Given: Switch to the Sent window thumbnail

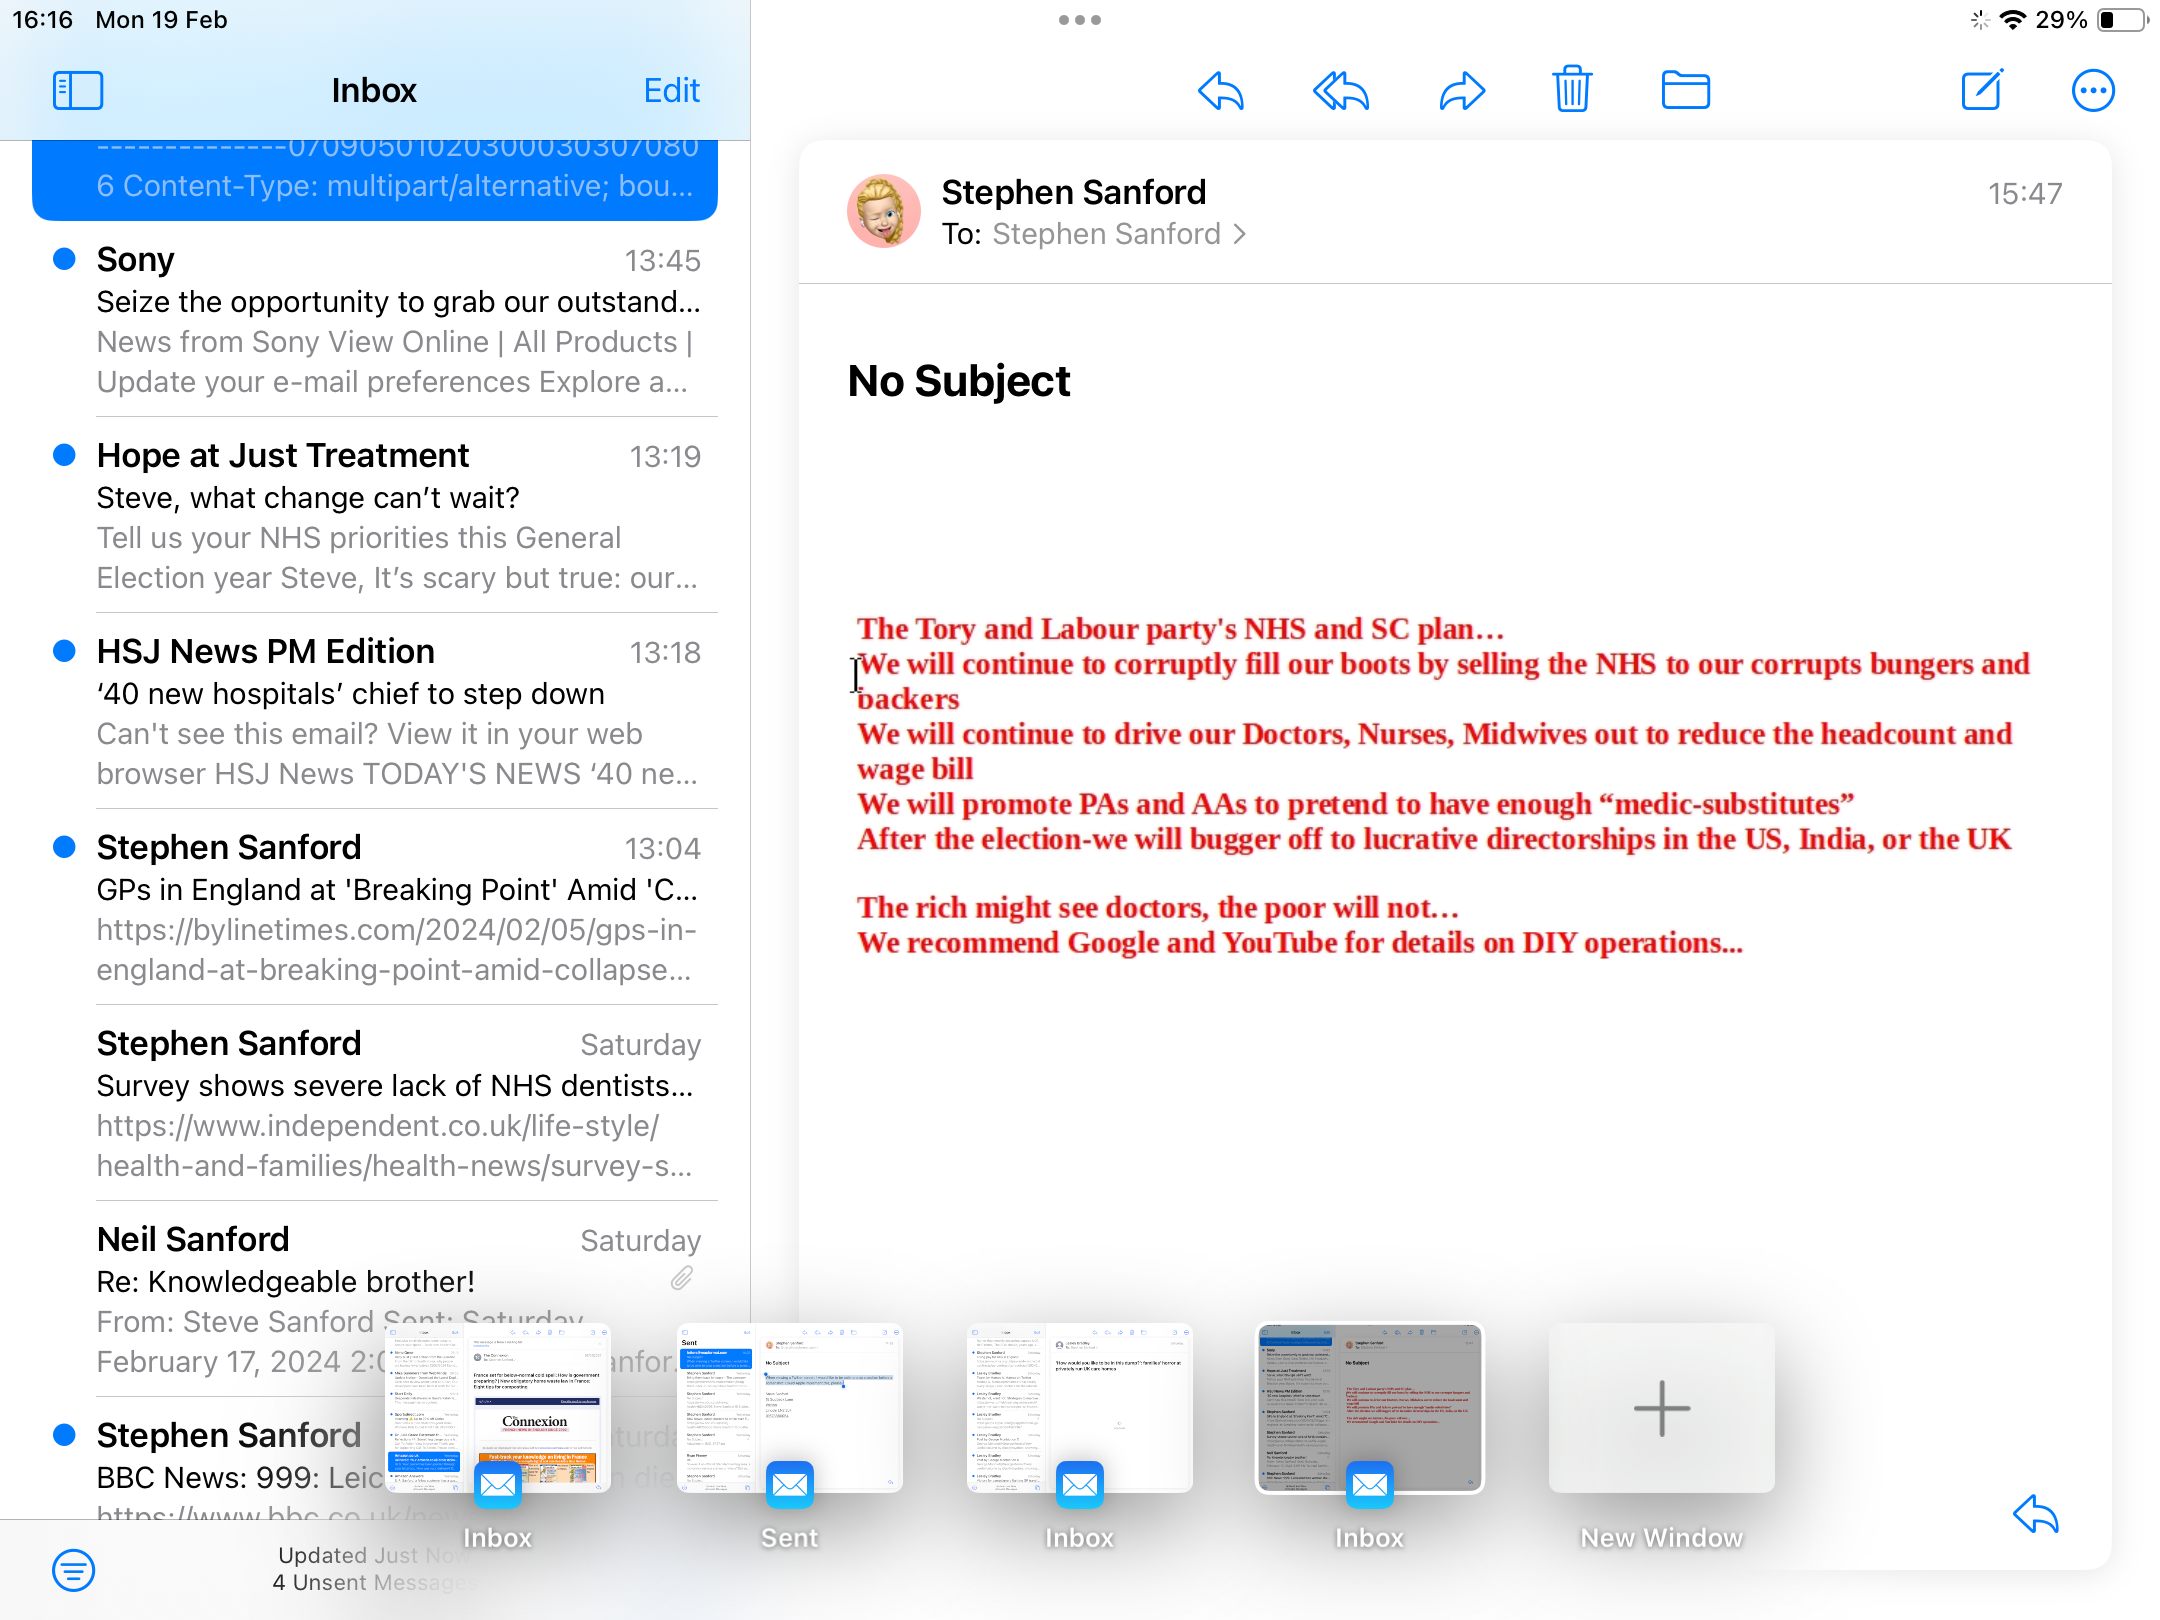Looking at the screenshot, I should pos(789,1408).
